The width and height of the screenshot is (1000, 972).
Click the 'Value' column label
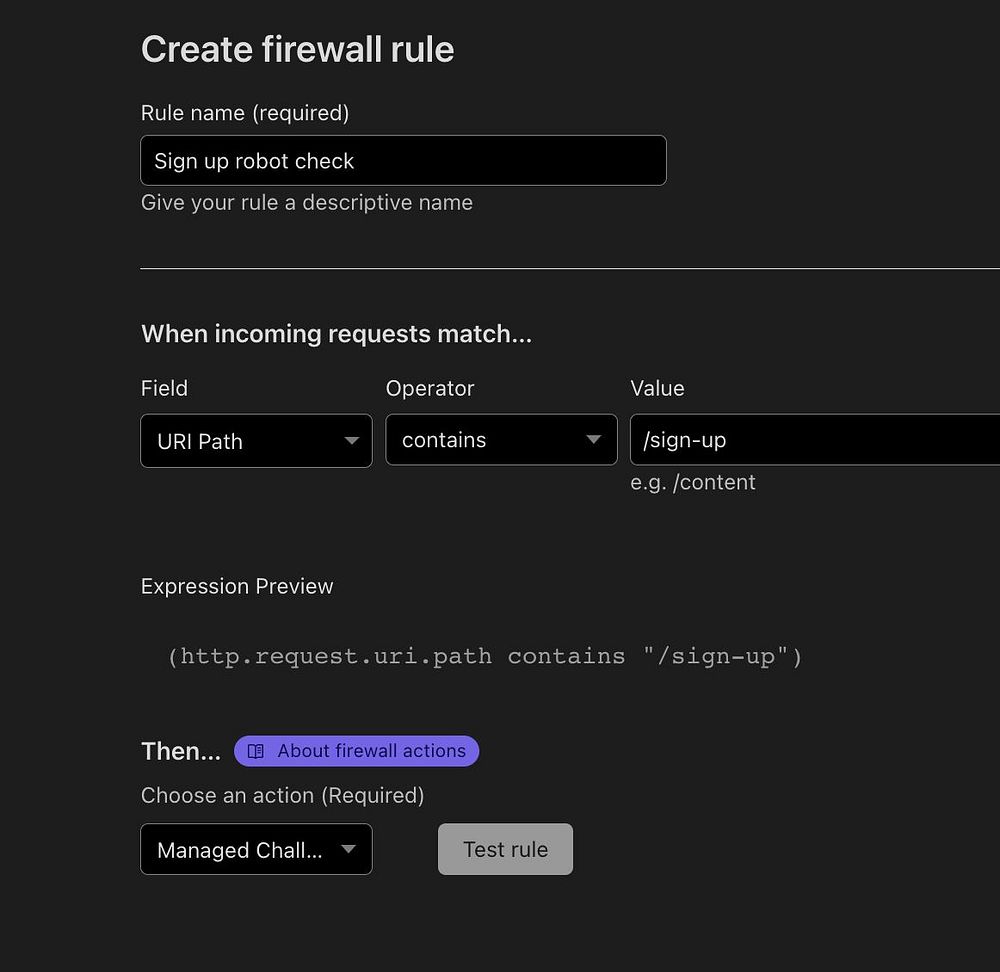click(x=657, y=388)
